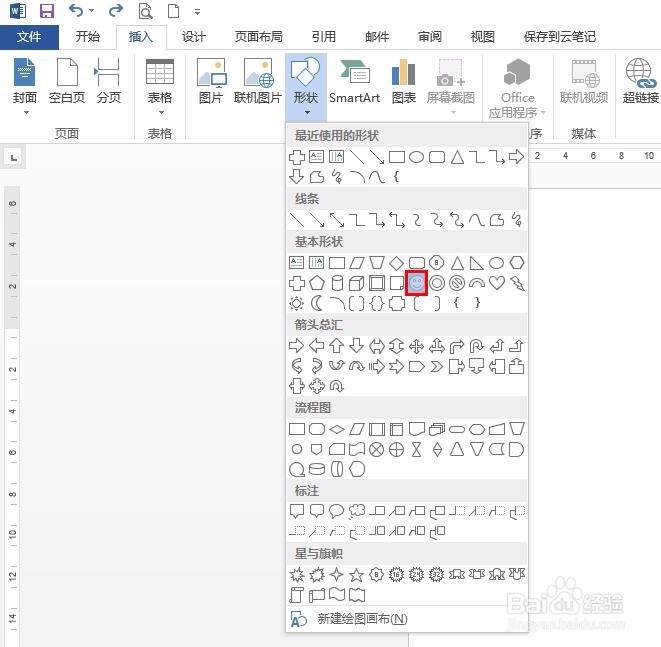
Task: Select the U-turn arrow shape
Action: click(477, 346)
